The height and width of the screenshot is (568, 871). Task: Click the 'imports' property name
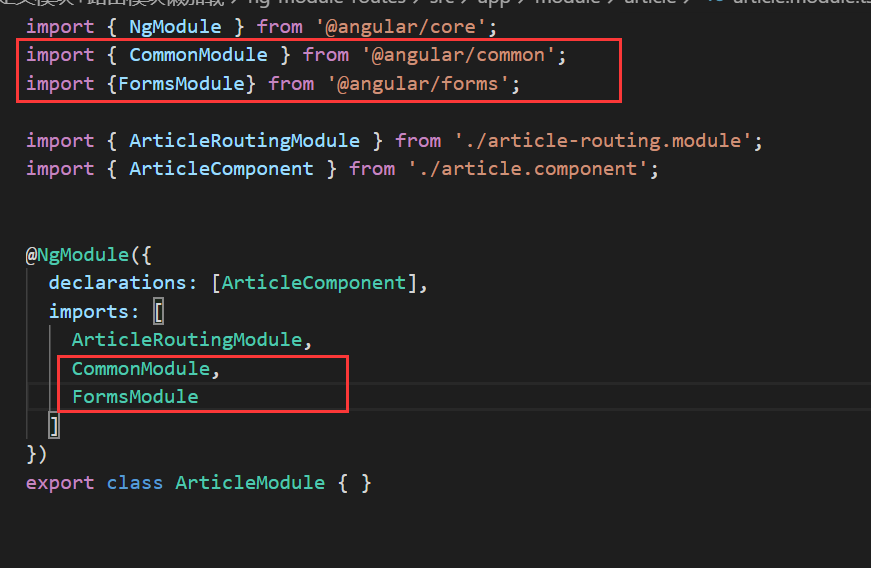(89, 312)
